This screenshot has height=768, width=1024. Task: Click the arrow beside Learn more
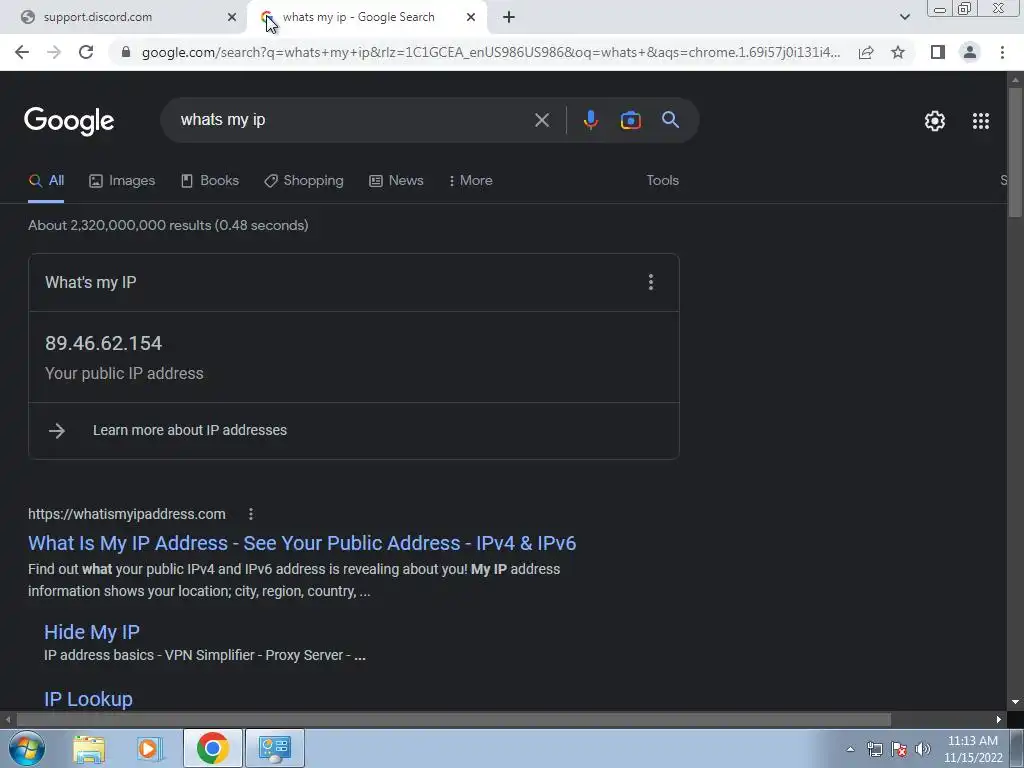pos(57,430)
